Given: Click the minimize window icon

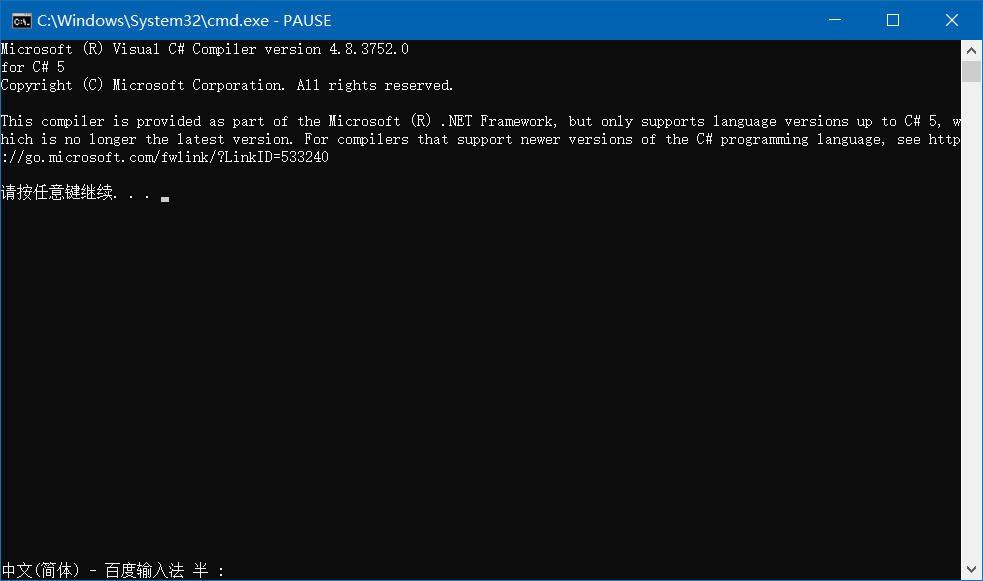Looking at the screenshot, I should click(833, 20).
